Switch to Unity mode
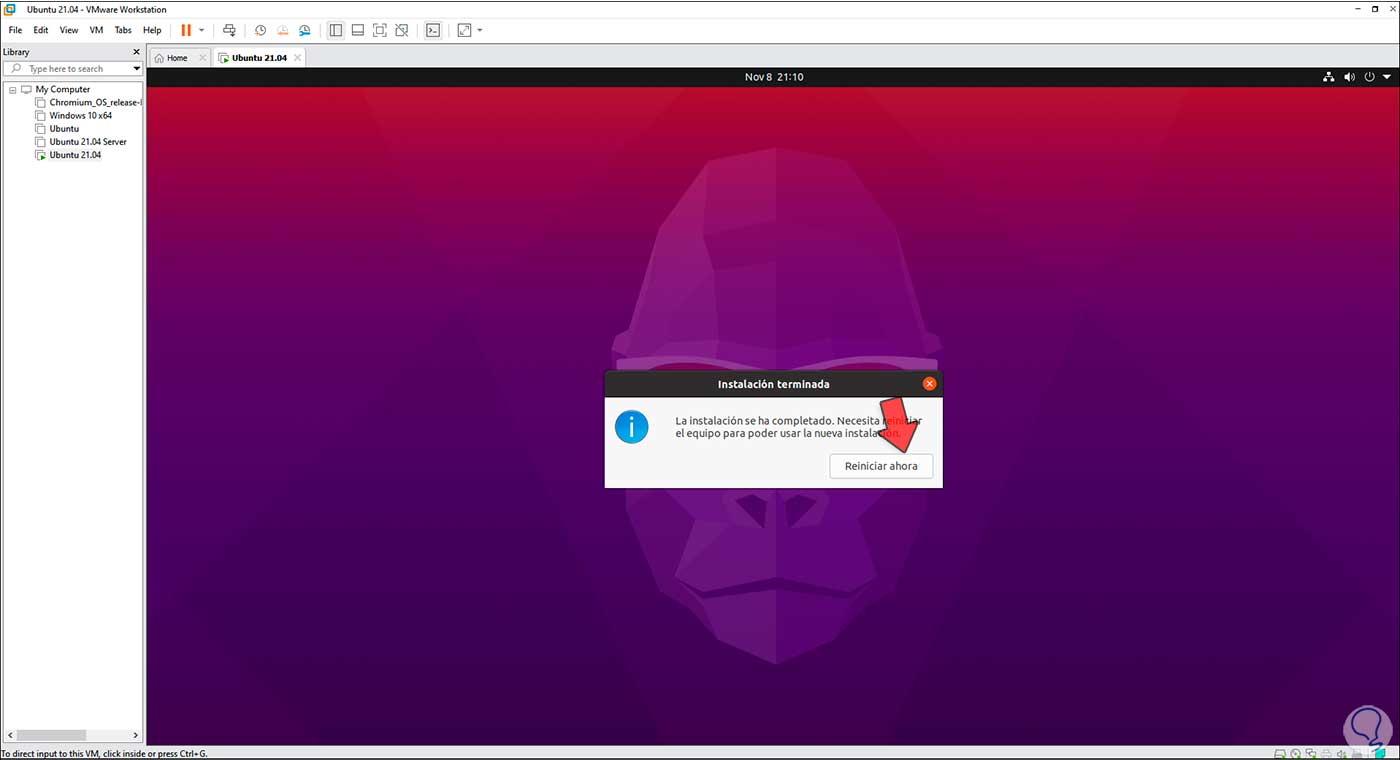The width and height of the screenshot is (1400, 760). 402,30
